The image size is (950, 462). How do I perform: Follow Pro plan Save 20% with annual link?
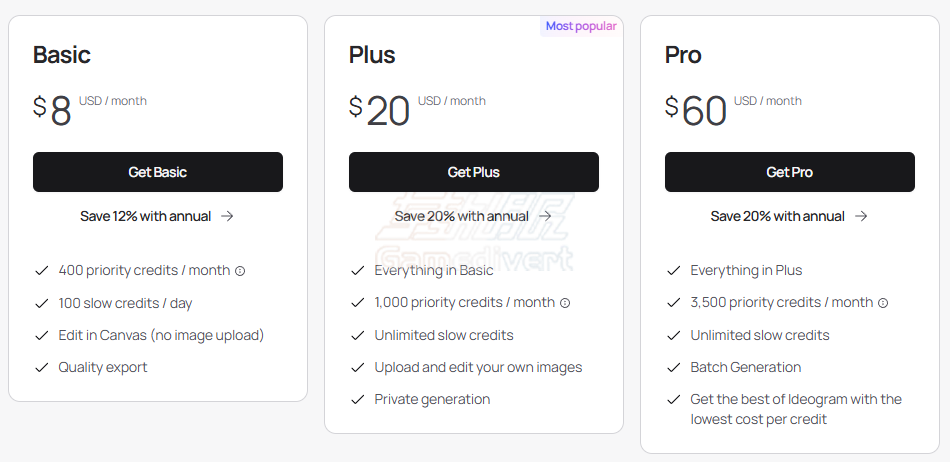click(789, 216)
